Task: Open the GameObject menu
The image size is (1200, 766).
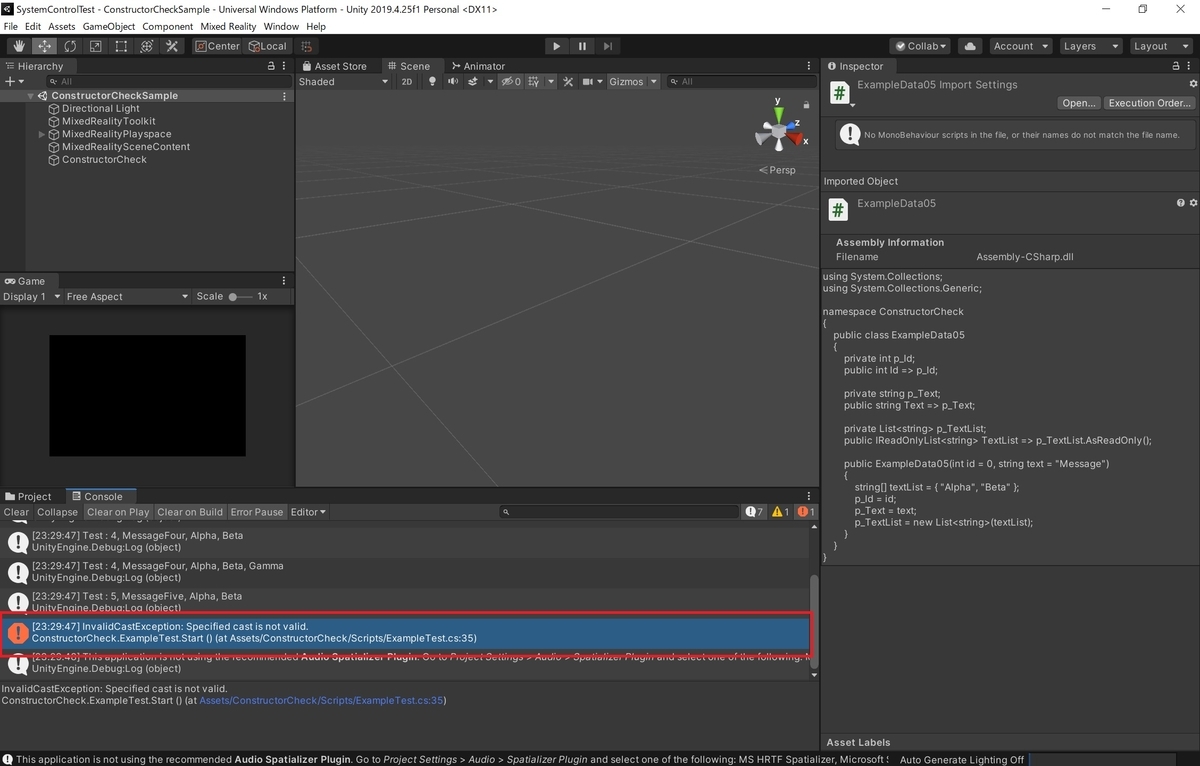Action: click(109, 26)
